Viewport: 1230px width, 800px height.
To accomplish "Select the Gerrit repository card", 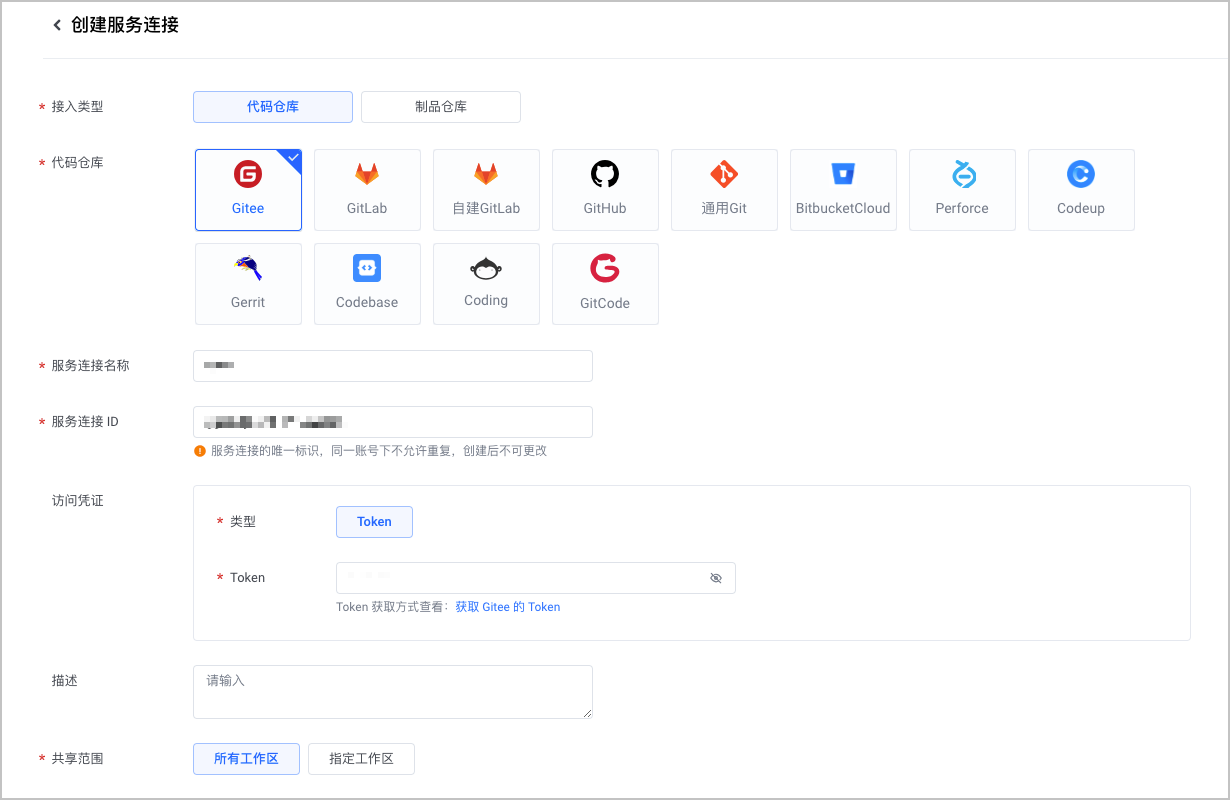I will pos(248,284).
